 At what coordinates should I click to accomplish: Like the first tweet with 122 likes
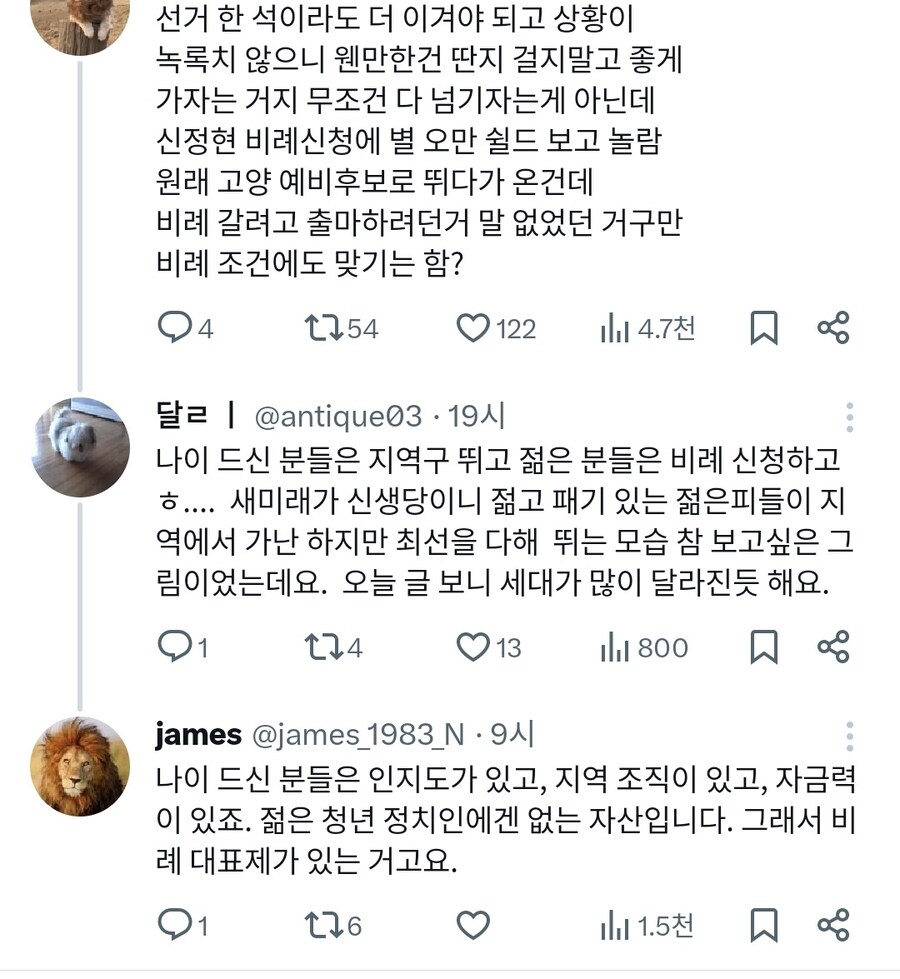point(473,324)
